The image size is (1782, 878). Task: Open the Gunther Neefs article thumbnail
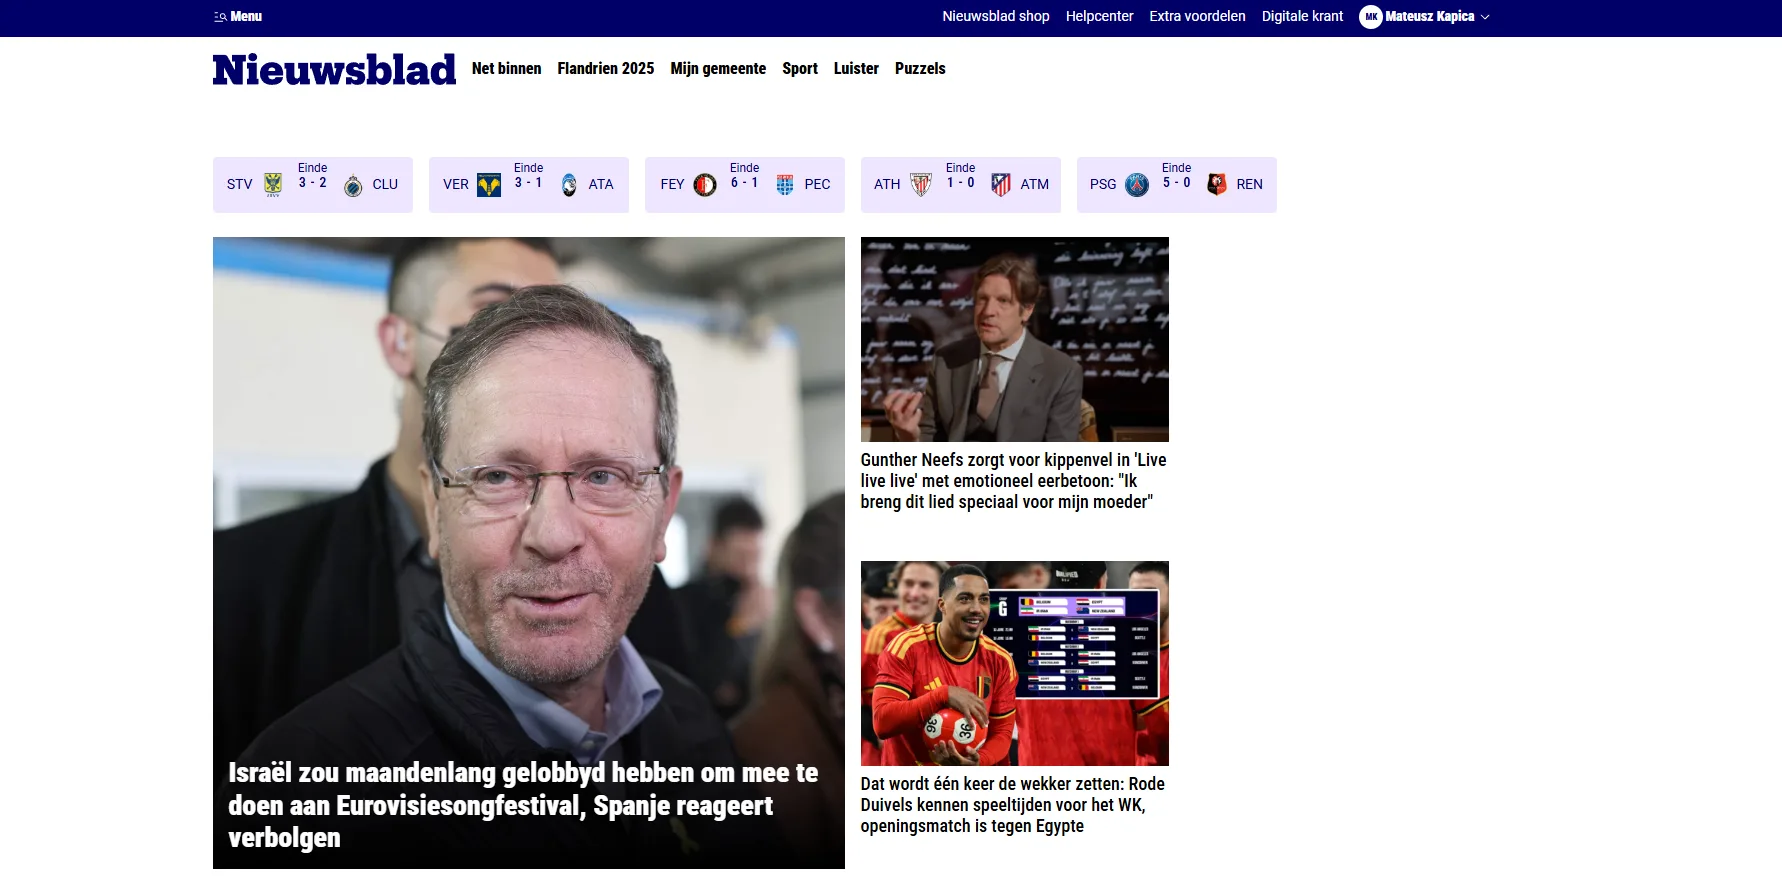click(1014, 339)
